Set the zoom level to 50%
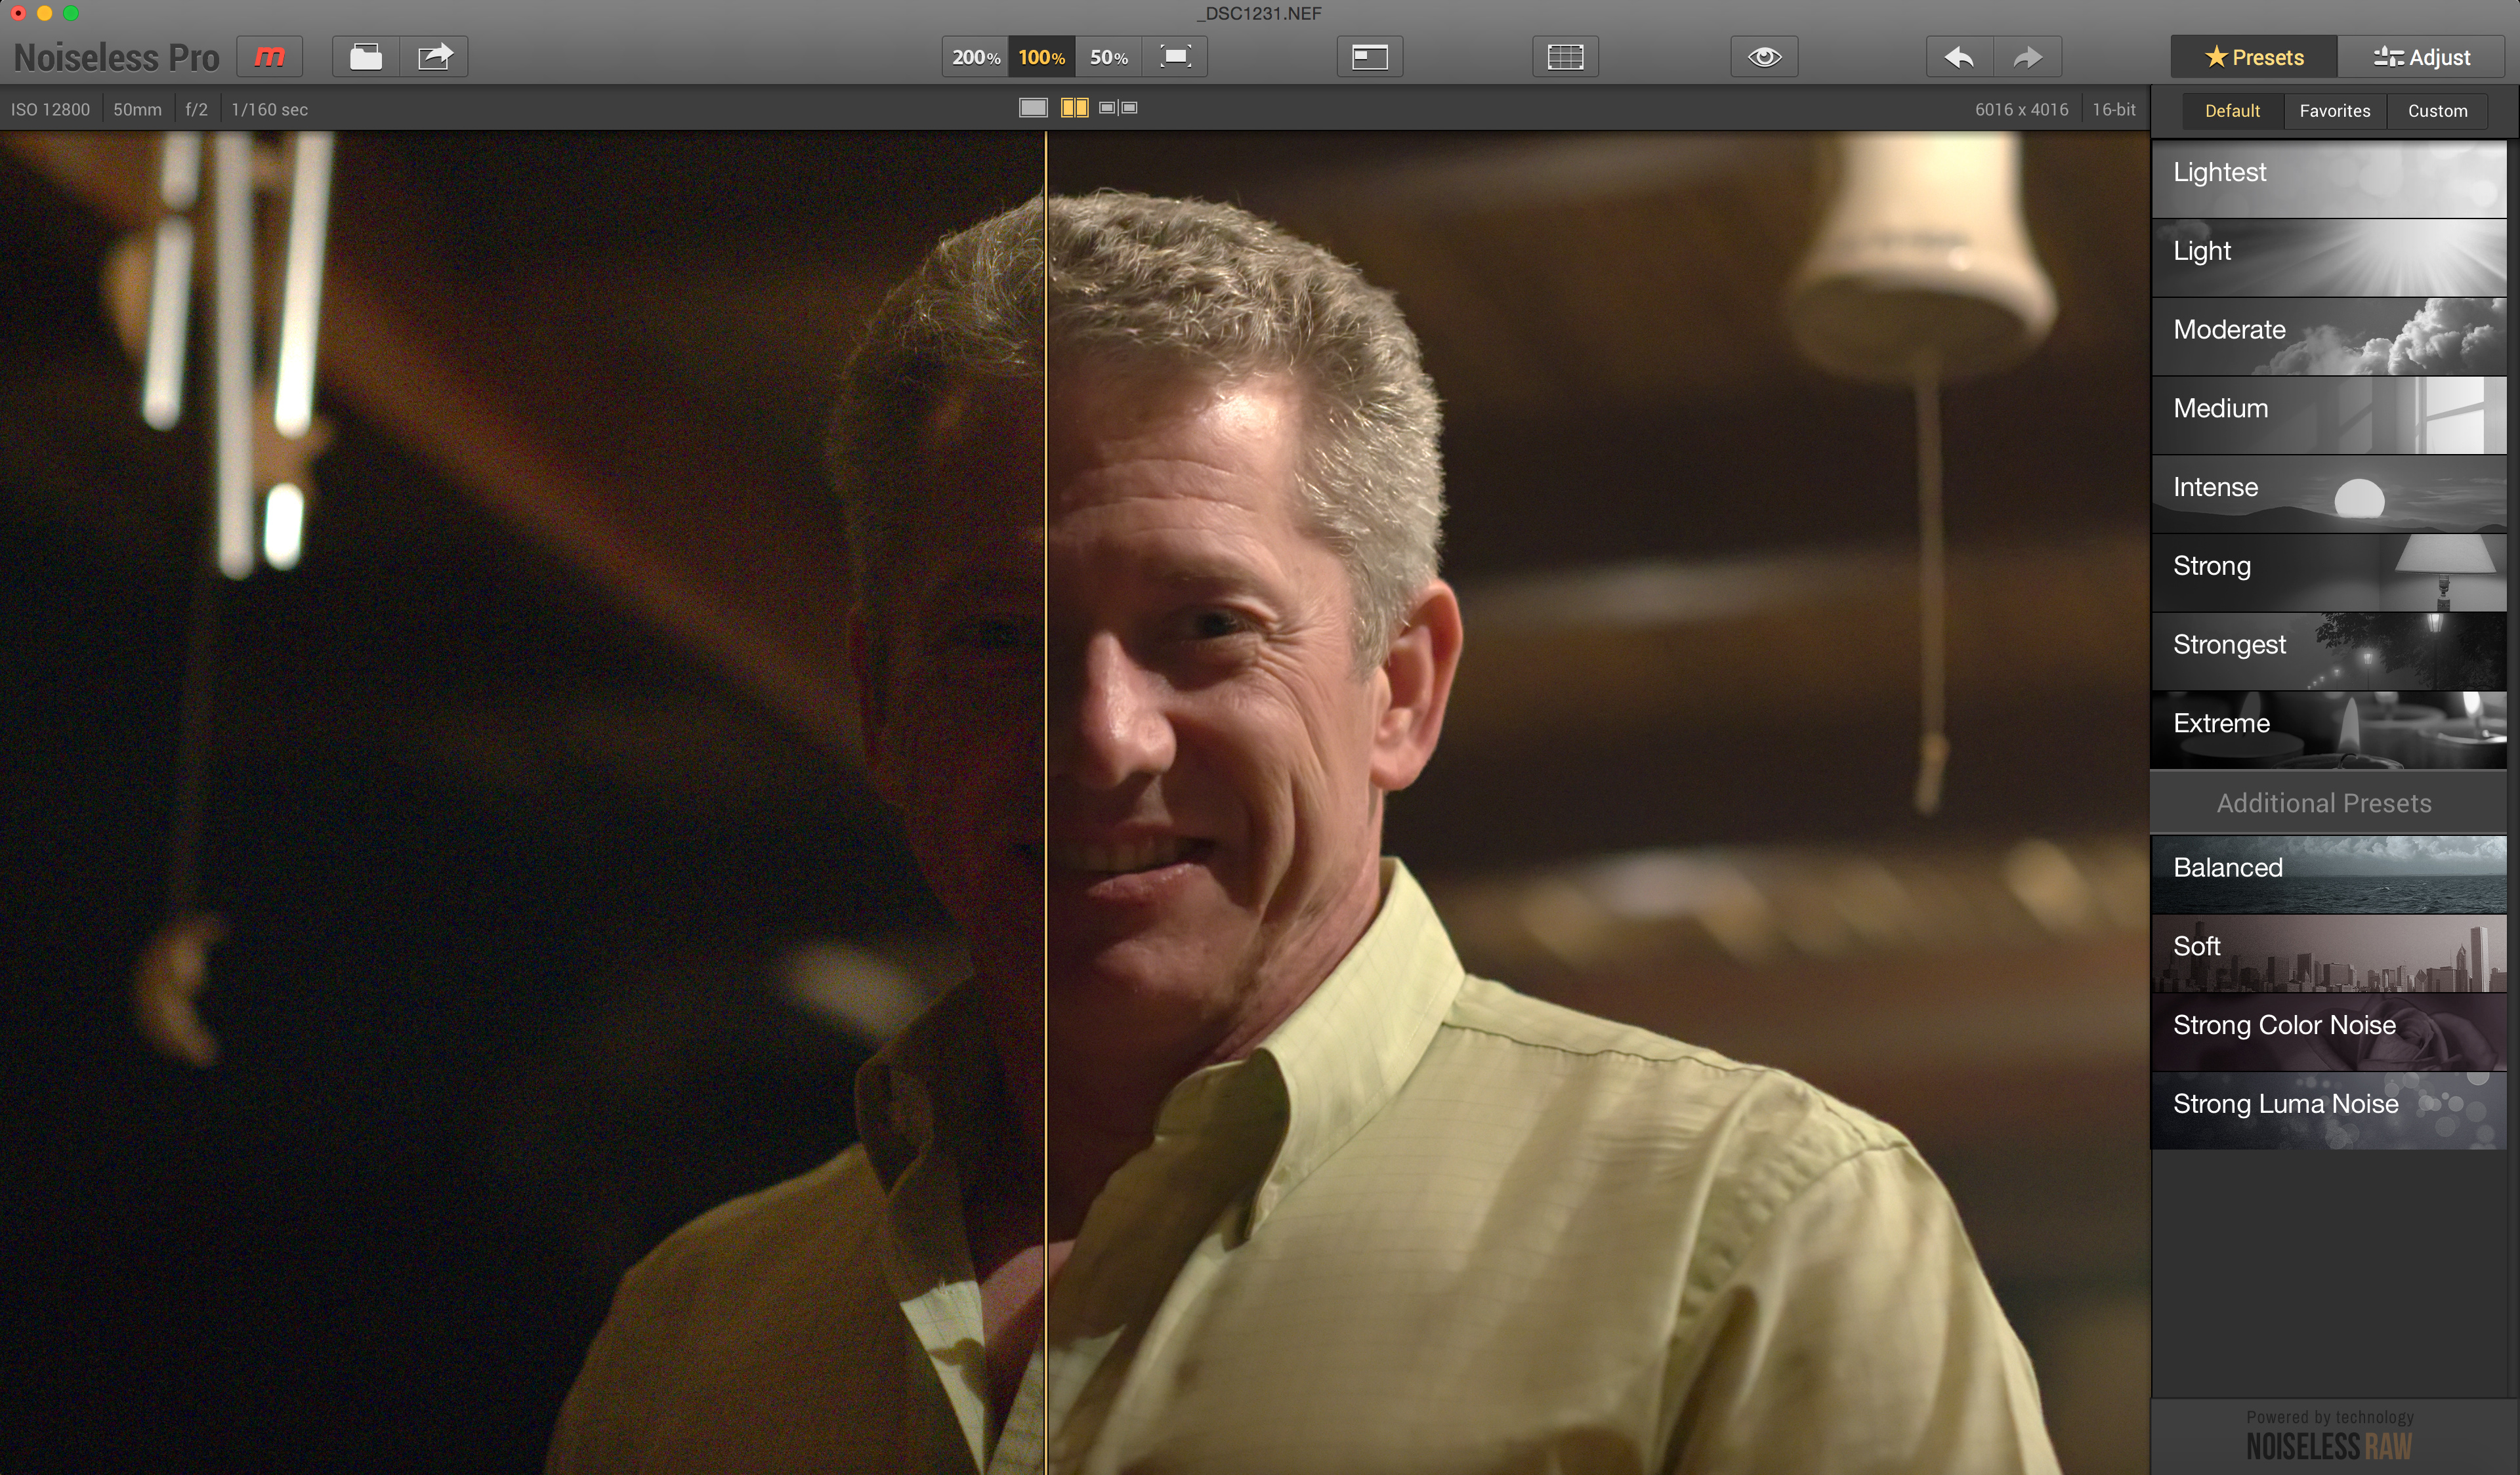 [1109, 57]
